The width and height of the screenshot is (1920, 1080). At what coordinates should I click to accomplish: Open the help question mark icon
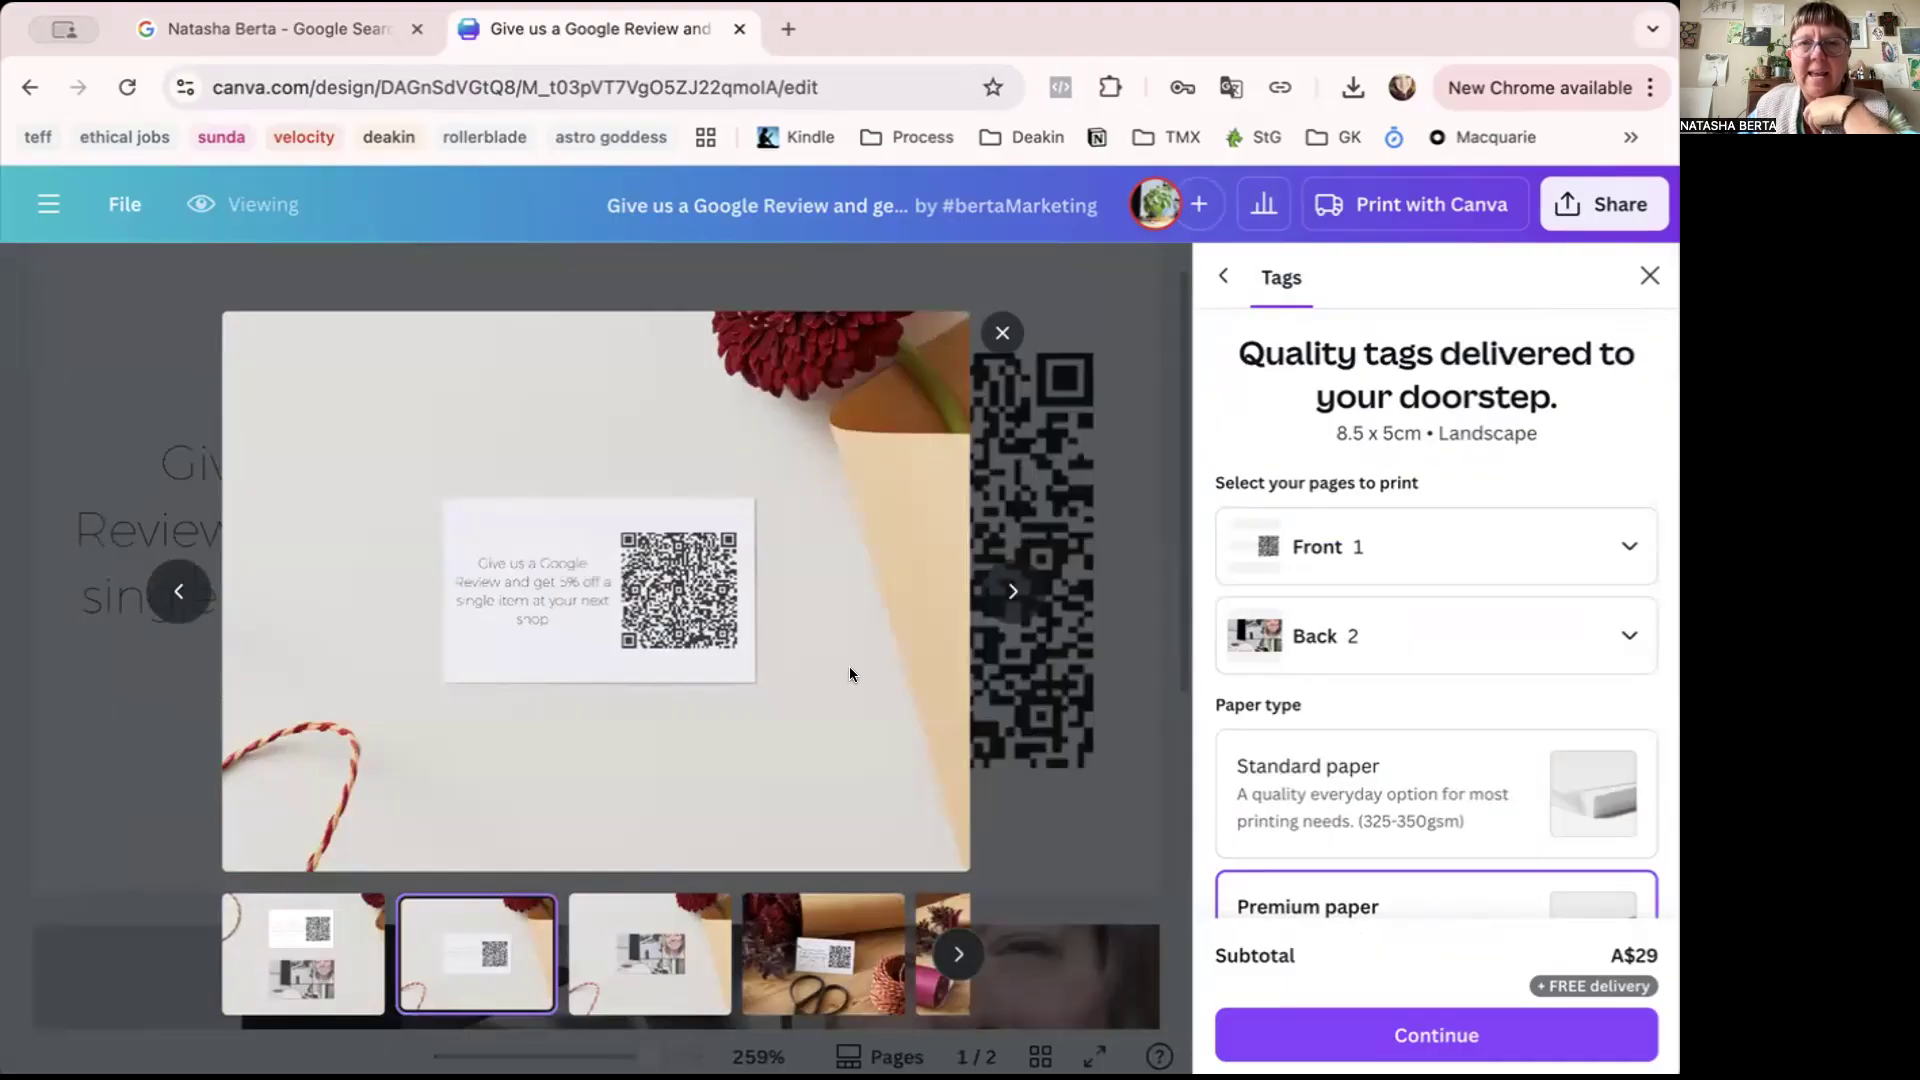point(1160,1057)
